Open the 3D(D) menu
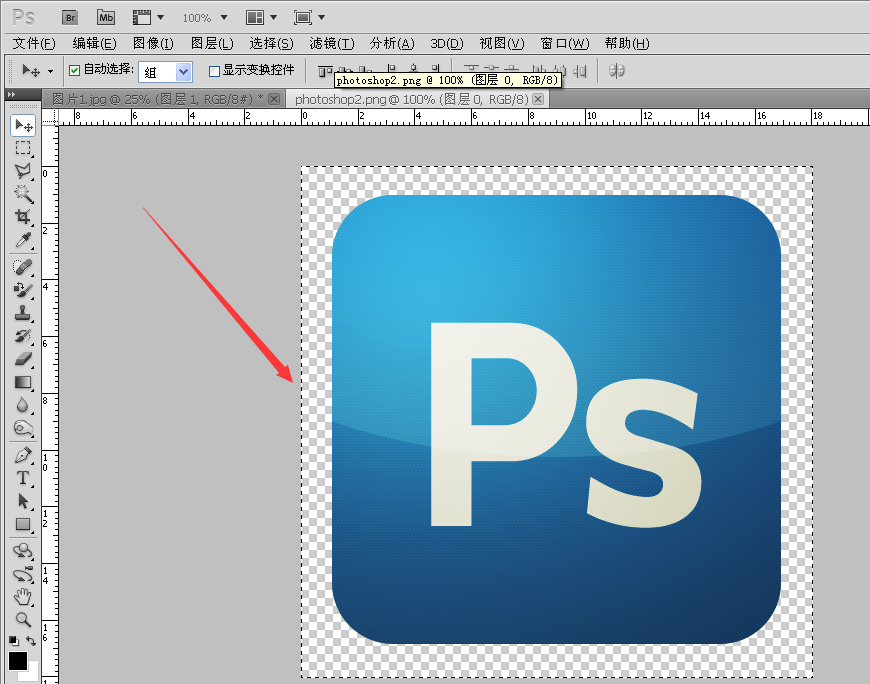870x684 pixels. pos(447,43)
